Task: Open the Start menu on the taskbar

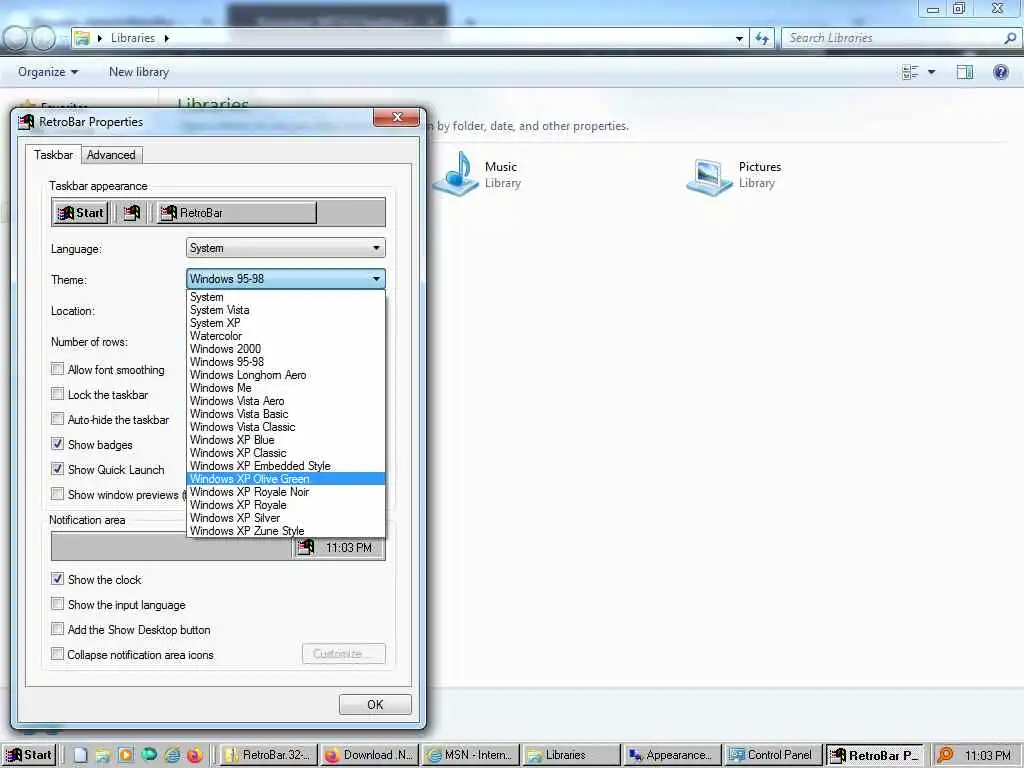Action: 29,755
